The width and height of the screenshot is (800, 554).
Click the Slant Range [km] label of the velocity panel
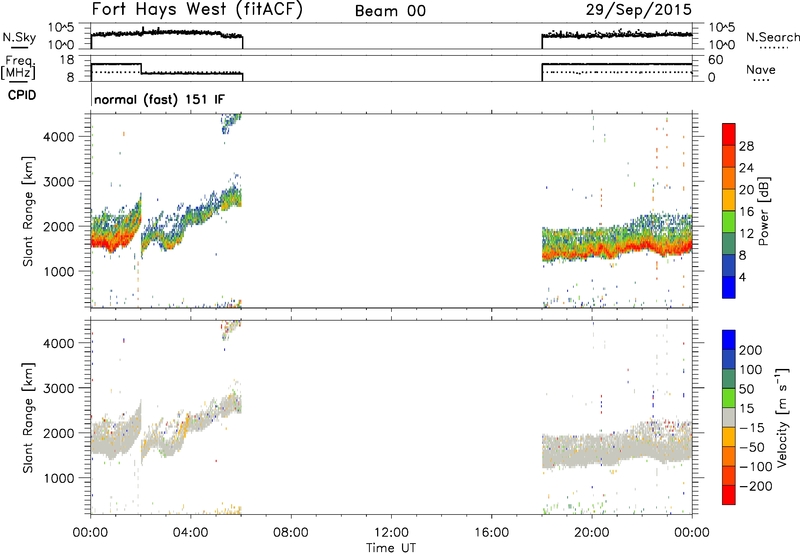point(28,418)
